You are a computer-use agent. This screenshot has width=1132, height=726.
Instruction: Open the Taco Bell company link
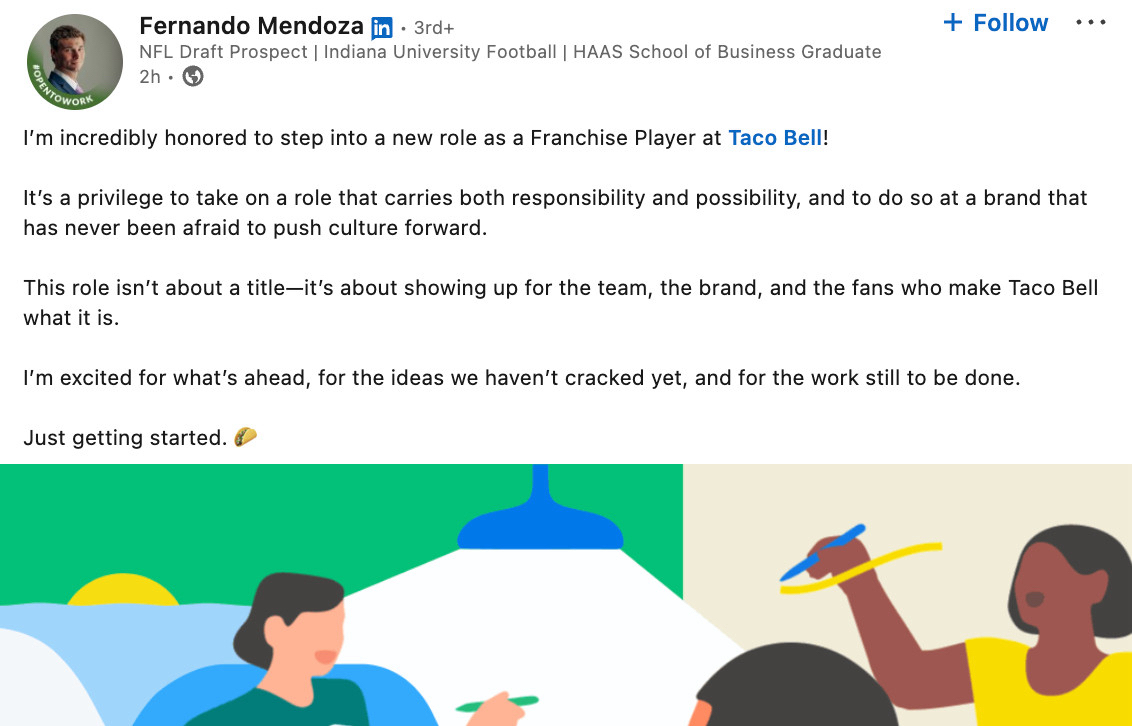775,138
